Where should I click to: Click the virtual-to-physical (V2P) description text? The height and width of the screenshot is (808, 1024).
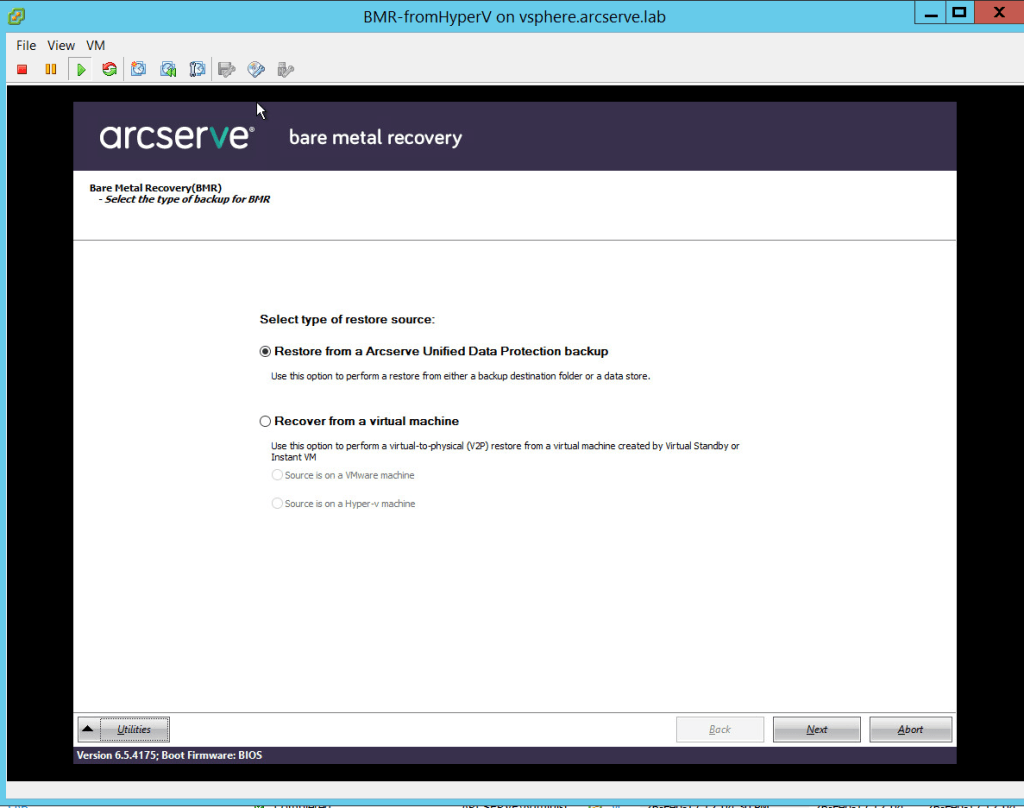click(x=505, y=451)
